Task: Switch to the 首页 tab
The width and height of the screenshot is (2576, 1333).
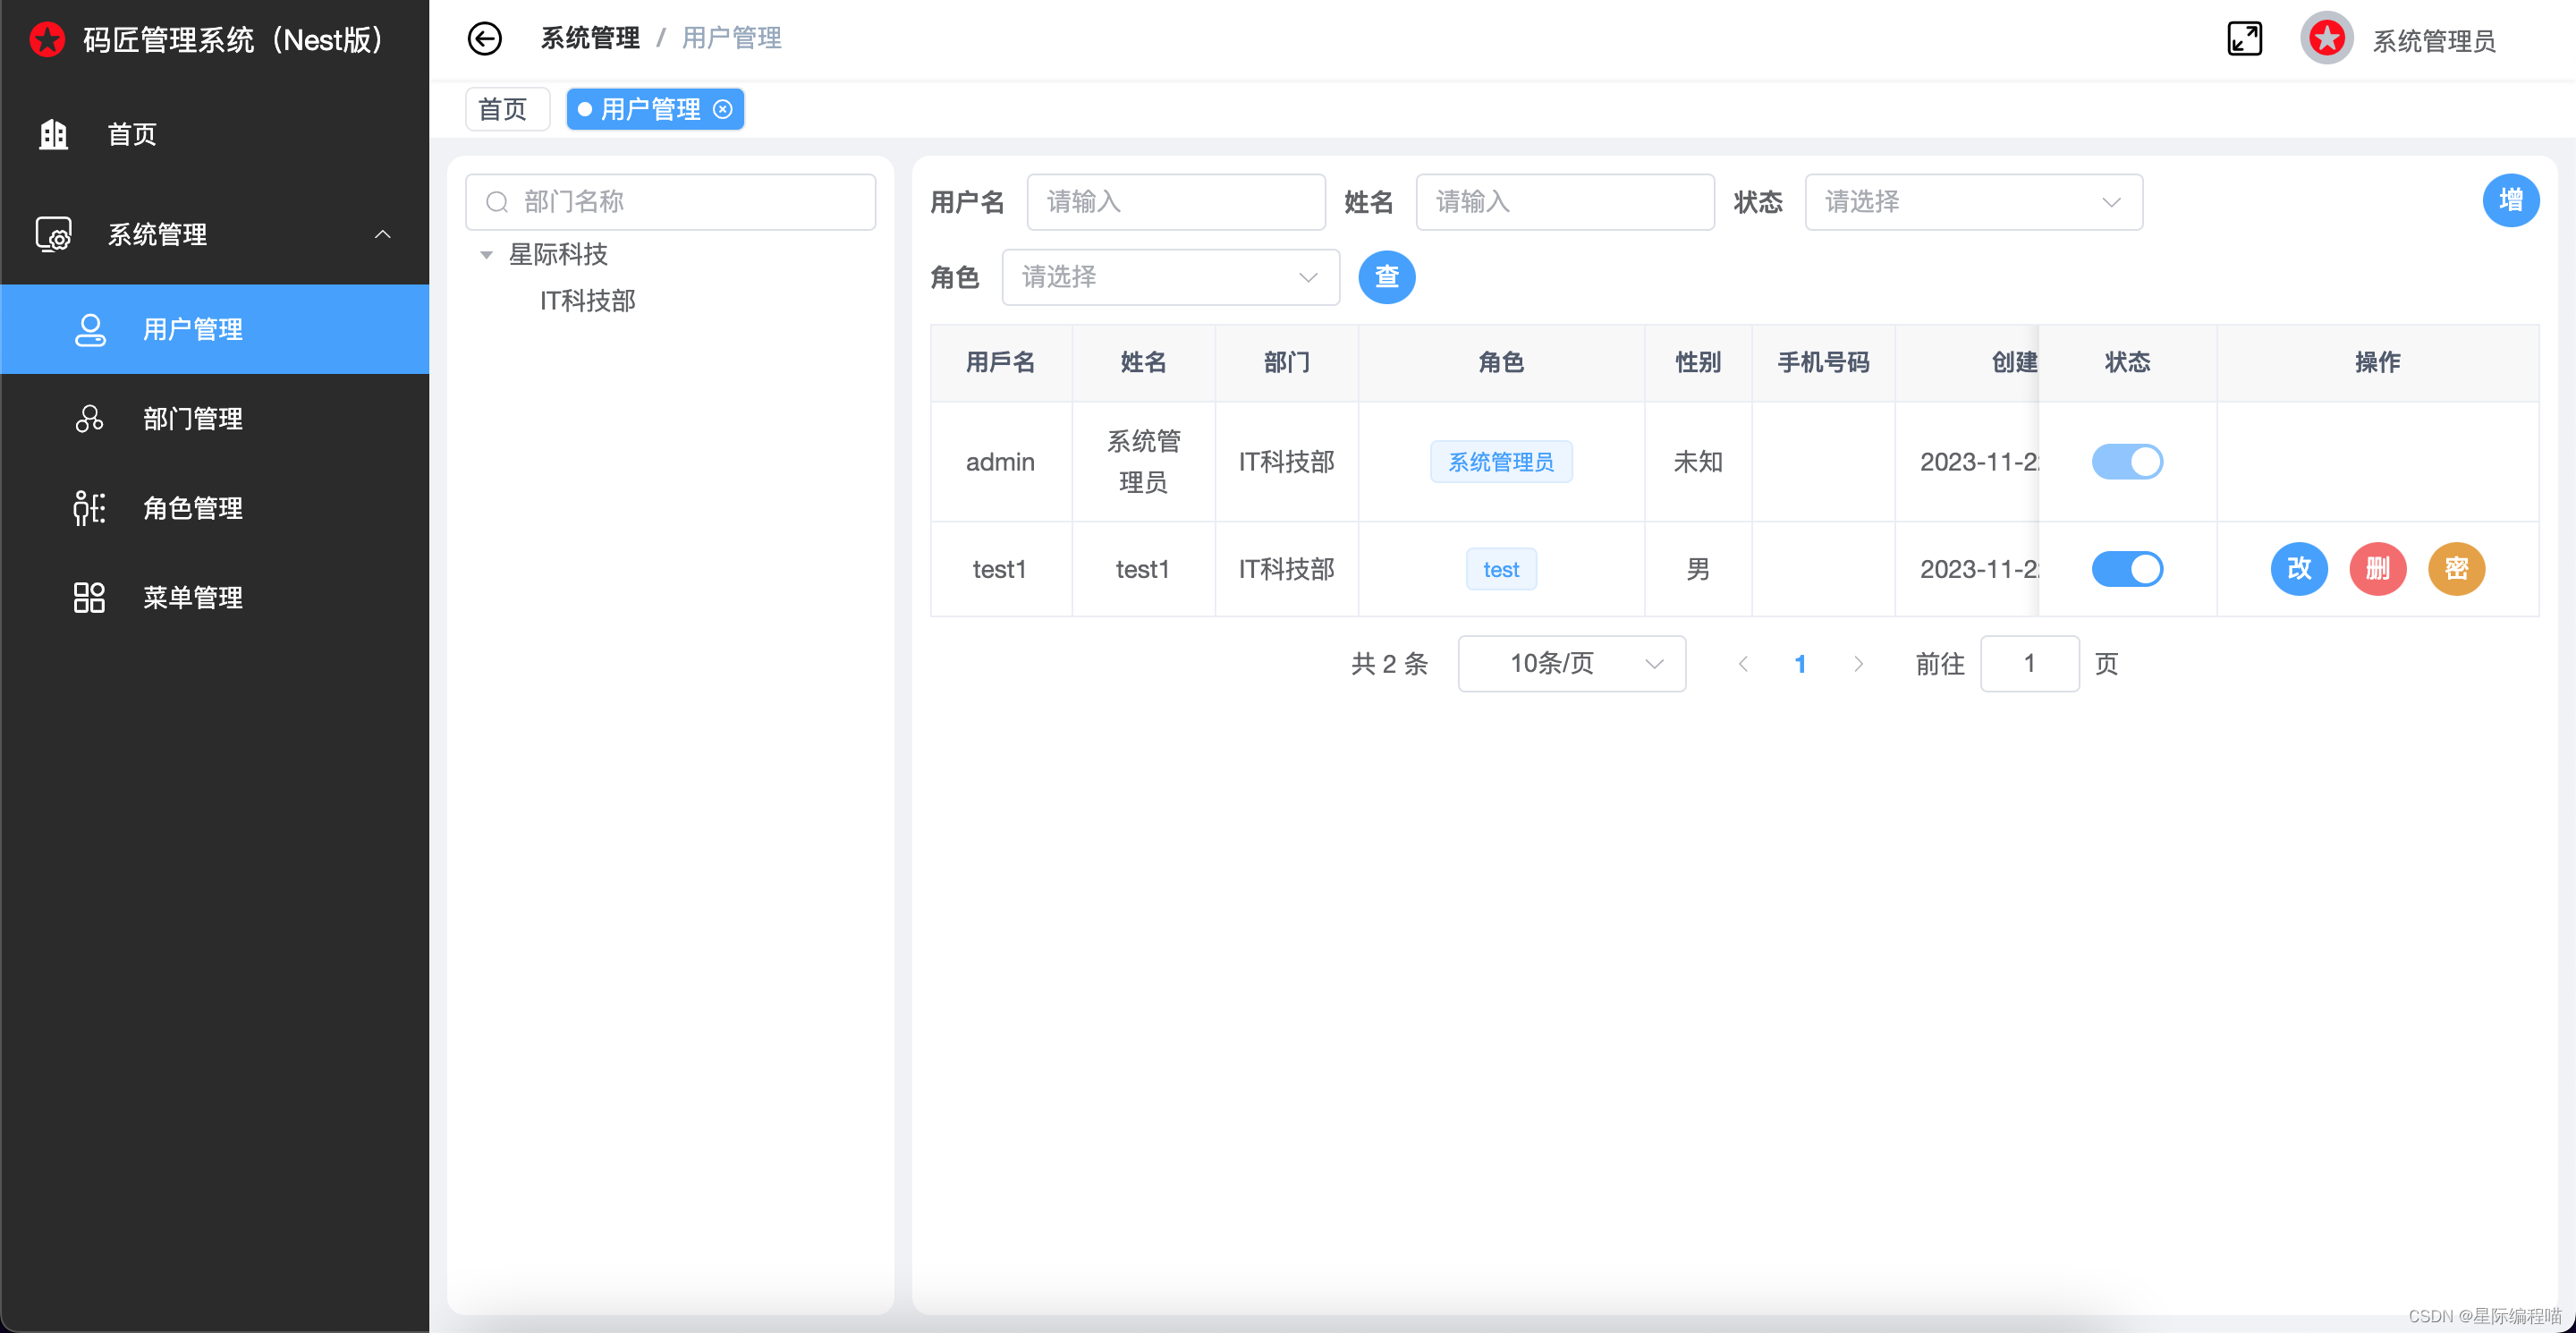Action: (x=507, y=109)
